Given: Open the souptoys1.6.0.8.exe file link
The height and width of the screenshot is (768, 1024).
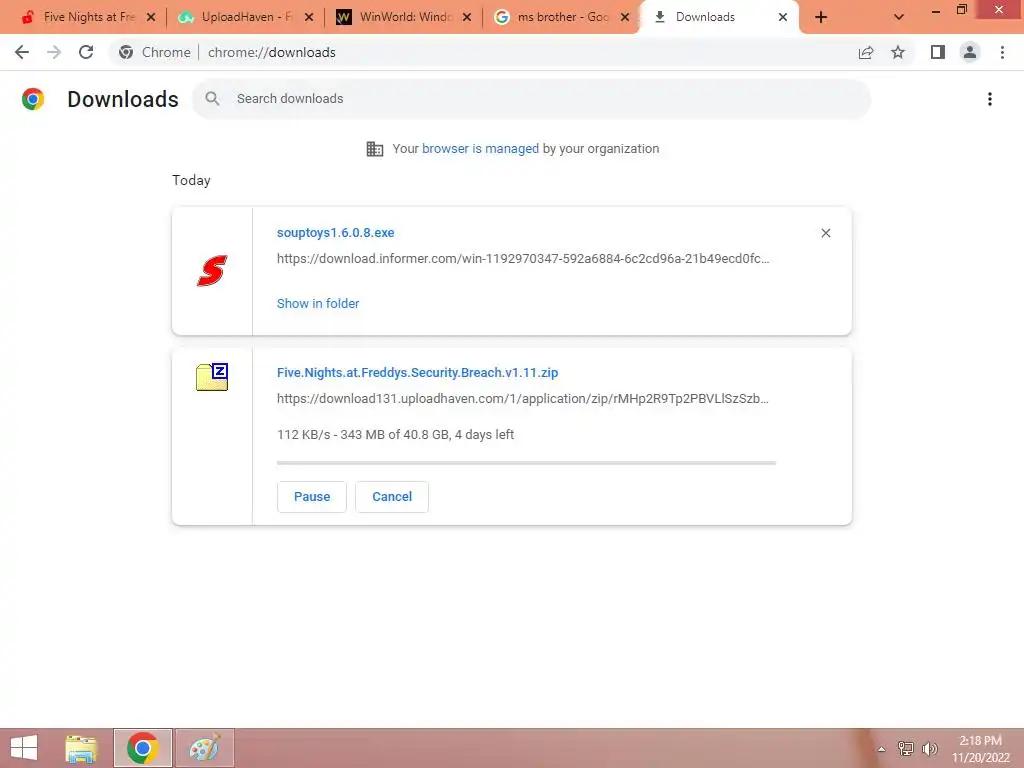Looking at the screenshot, I should pyautogui.click(x=336, y=233).
